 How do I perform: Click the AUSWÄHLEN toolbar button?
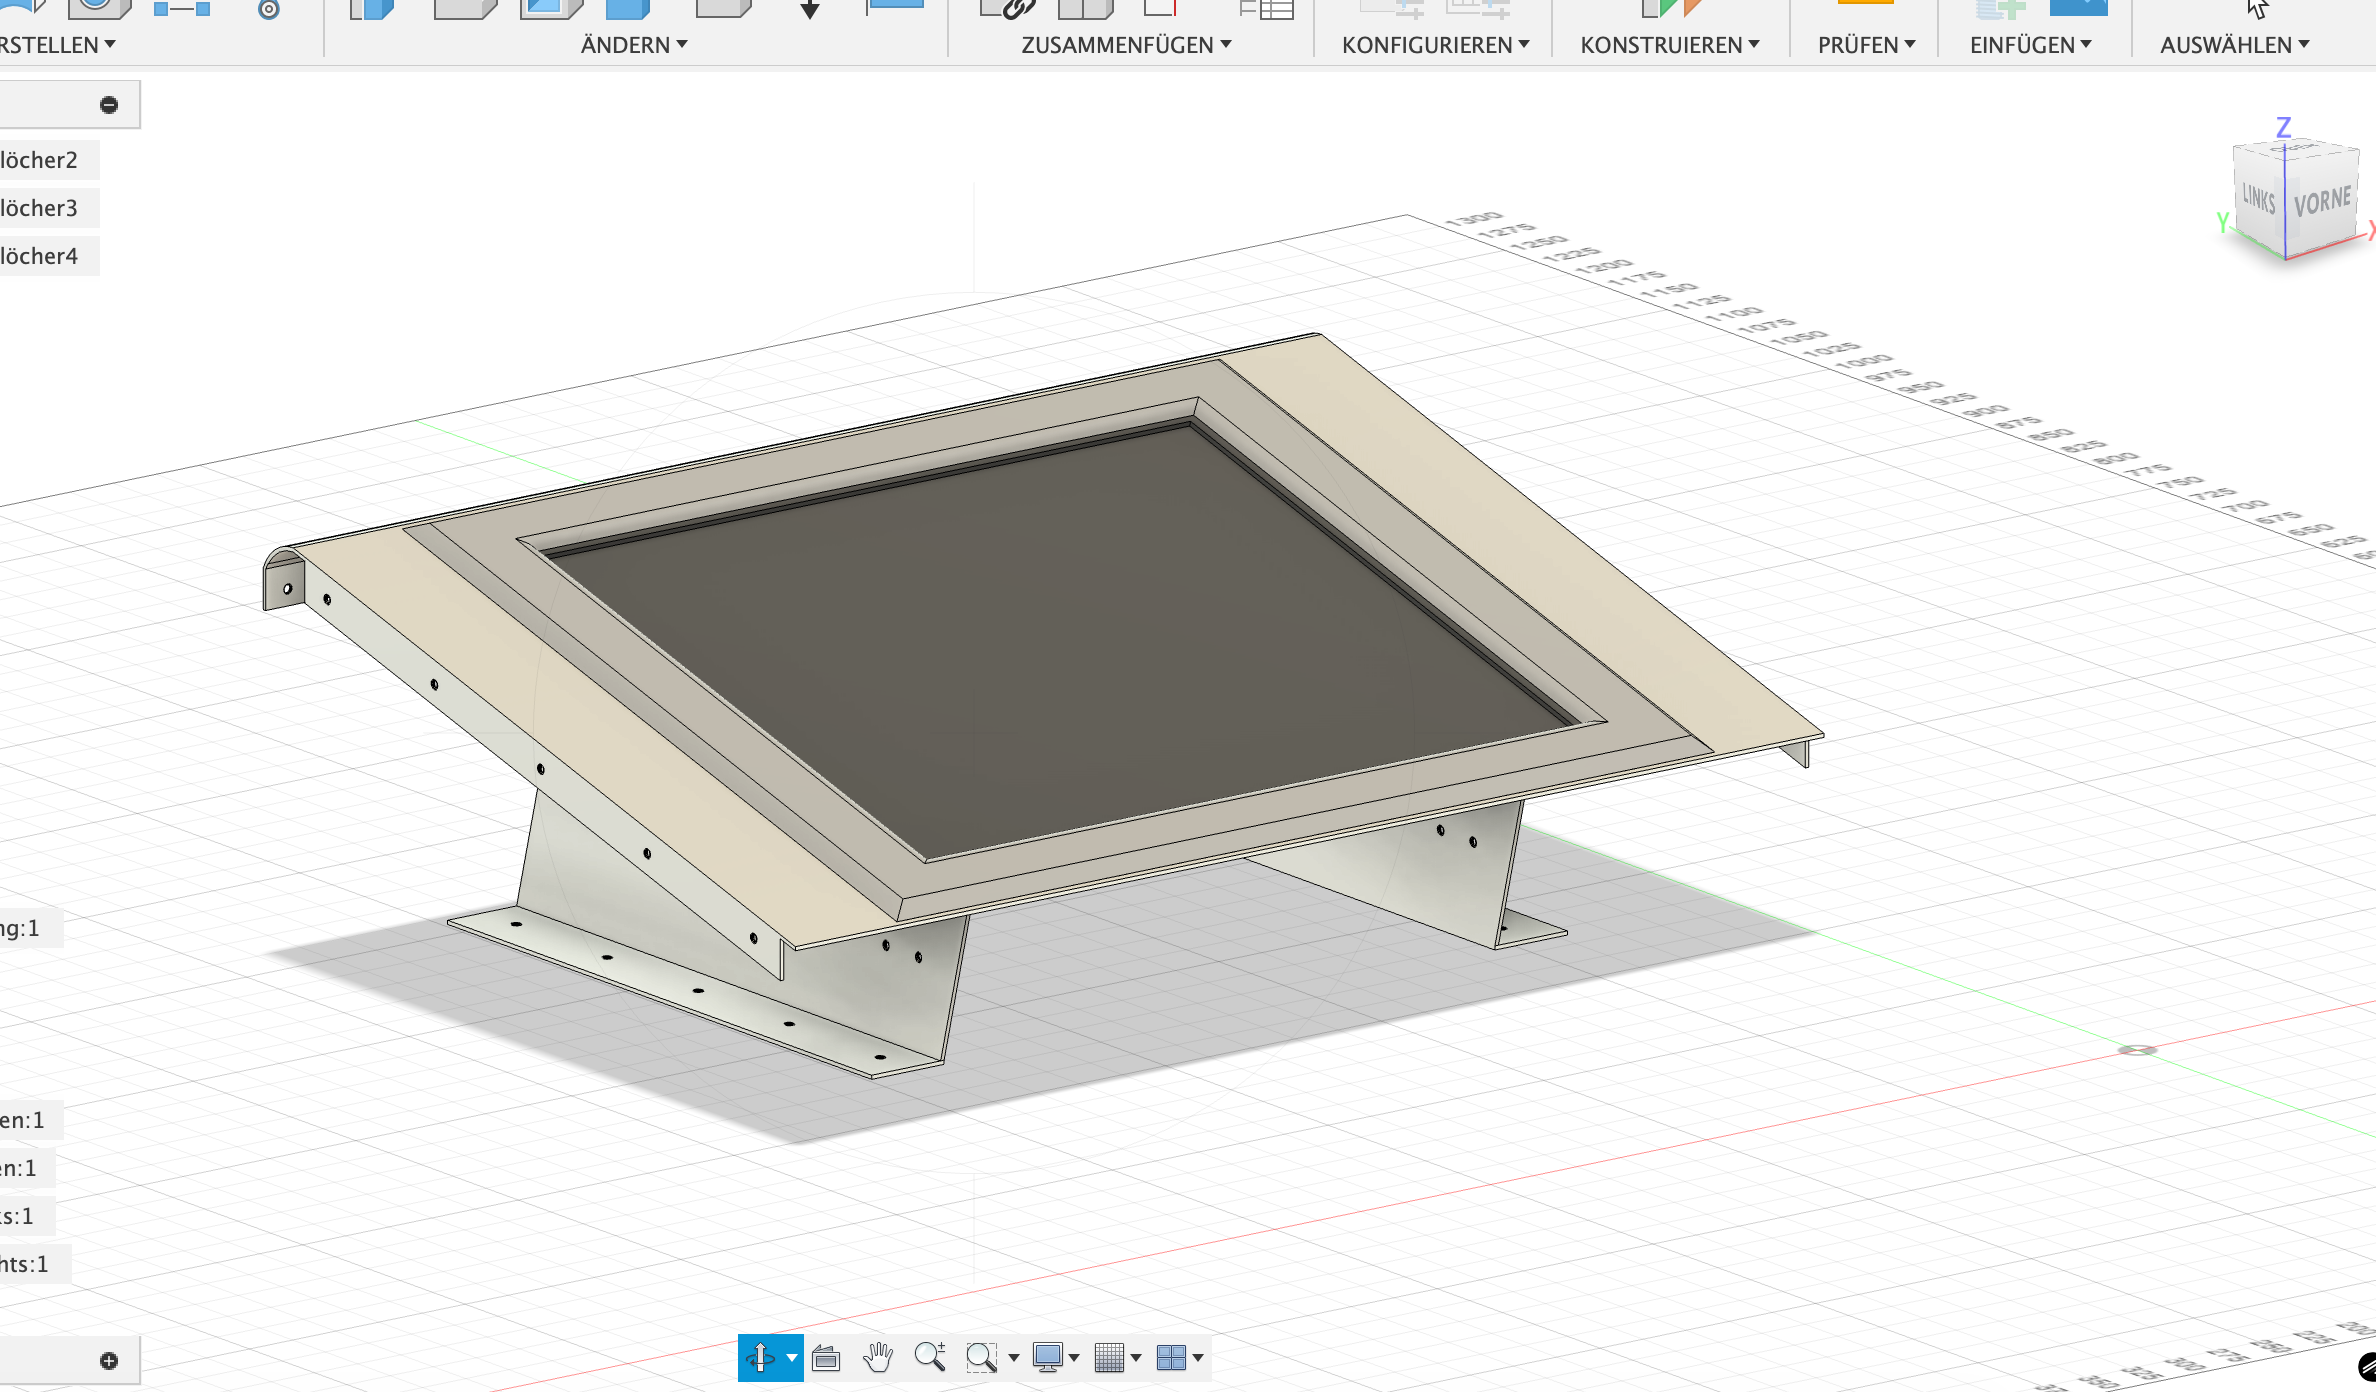click(x=2234, y=45)
